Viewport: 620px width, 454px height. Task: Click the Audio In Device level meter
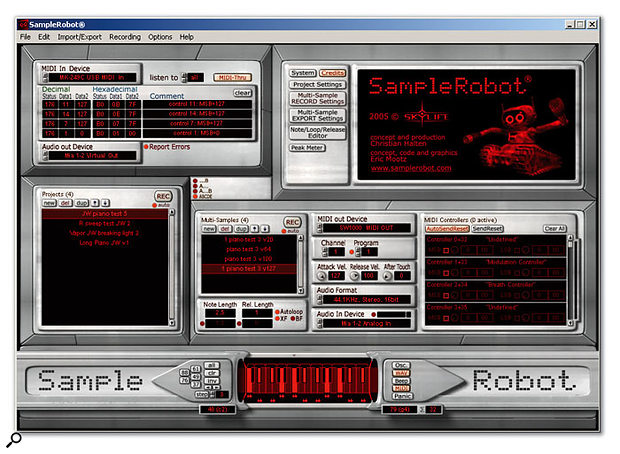pos(394,314)
